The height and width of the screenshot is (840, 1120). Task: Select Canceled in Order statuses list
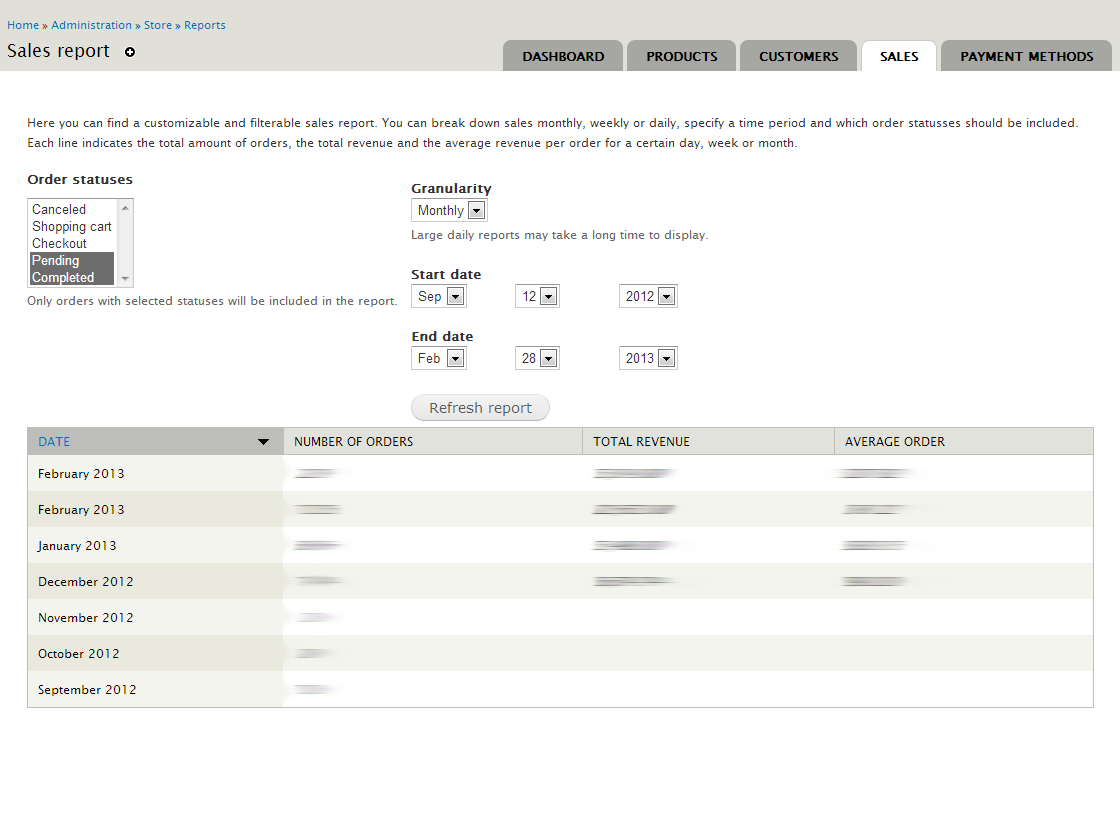pyautogui.click(x=59, y=210)
